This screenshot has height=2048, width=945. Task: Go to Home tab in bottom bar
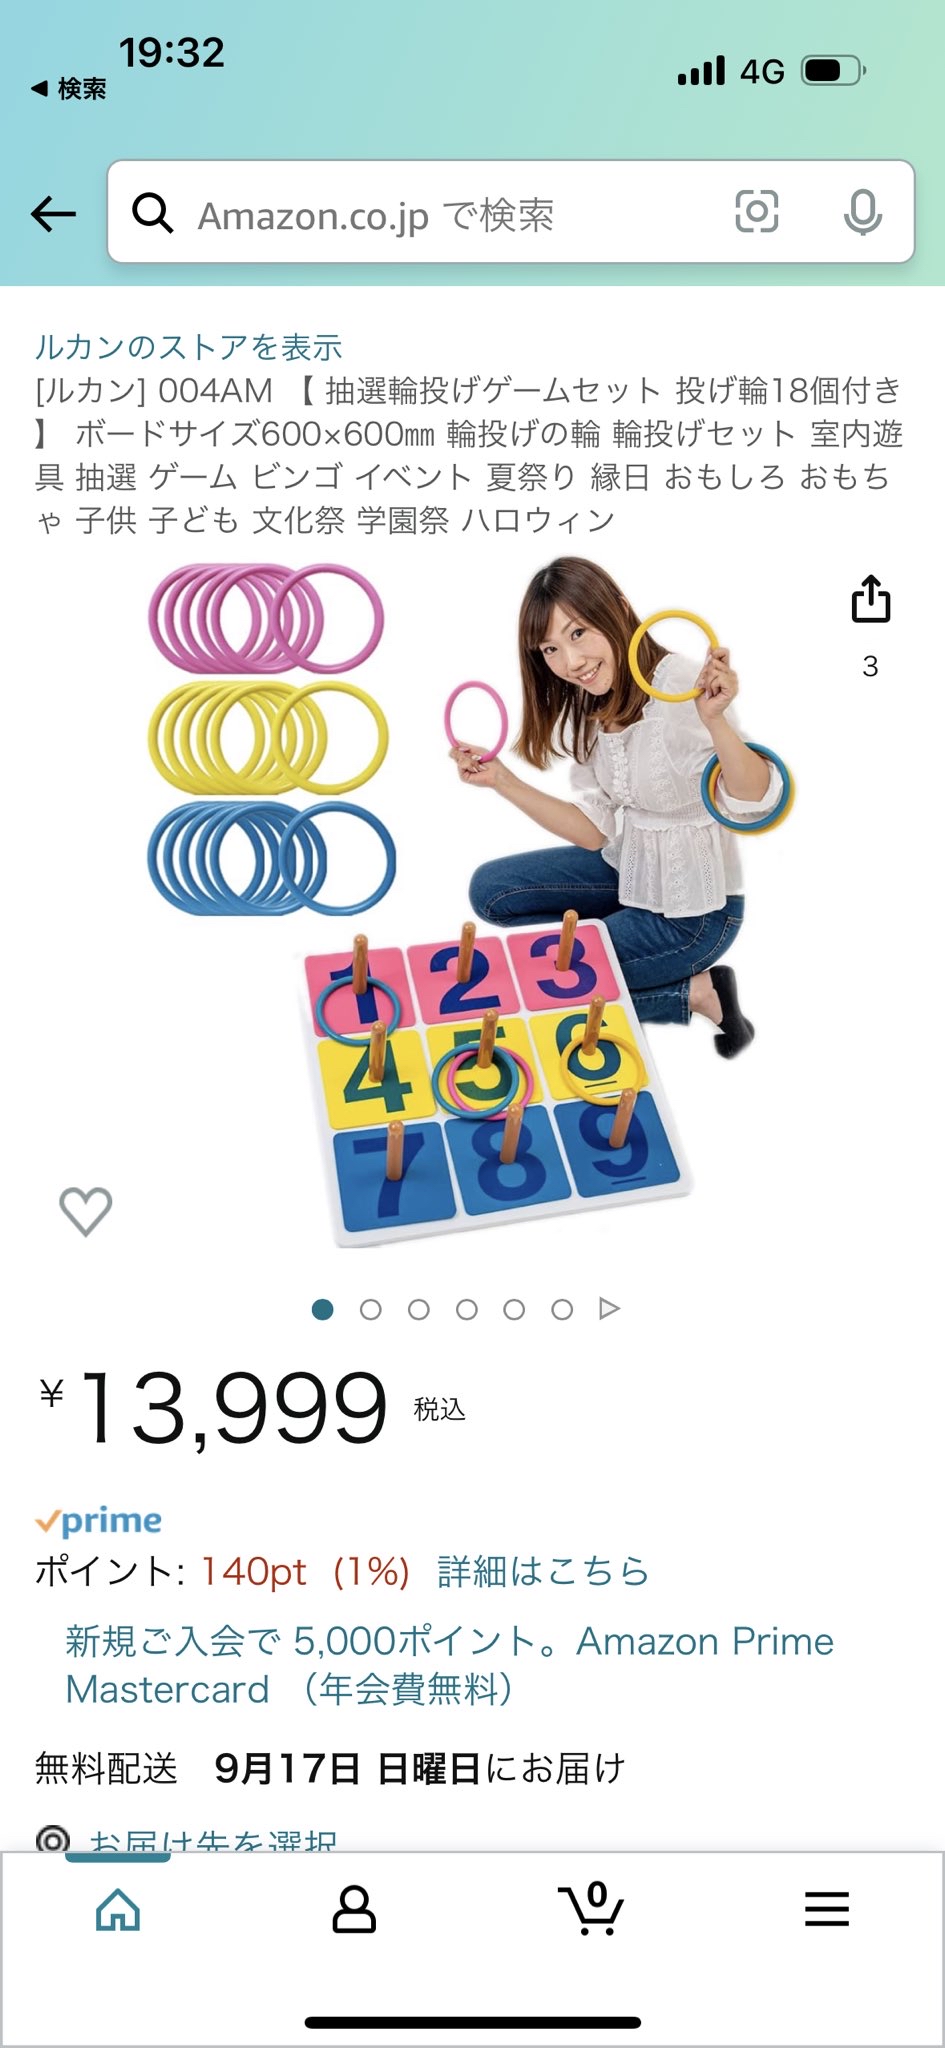tap(118, 1910)
